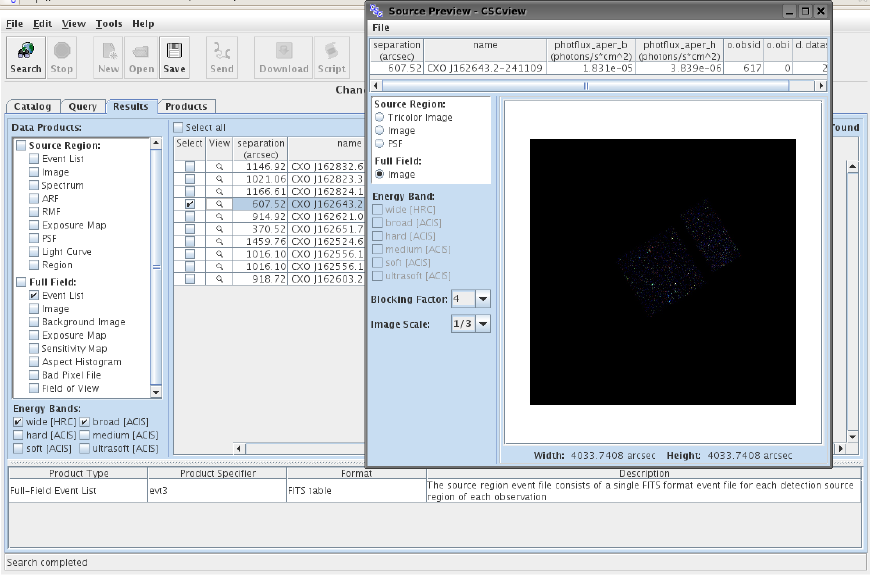Check the Spectrum data product checkbox
Image resolution: width=870 pixels, height=577 pixels.
(35, 185)
